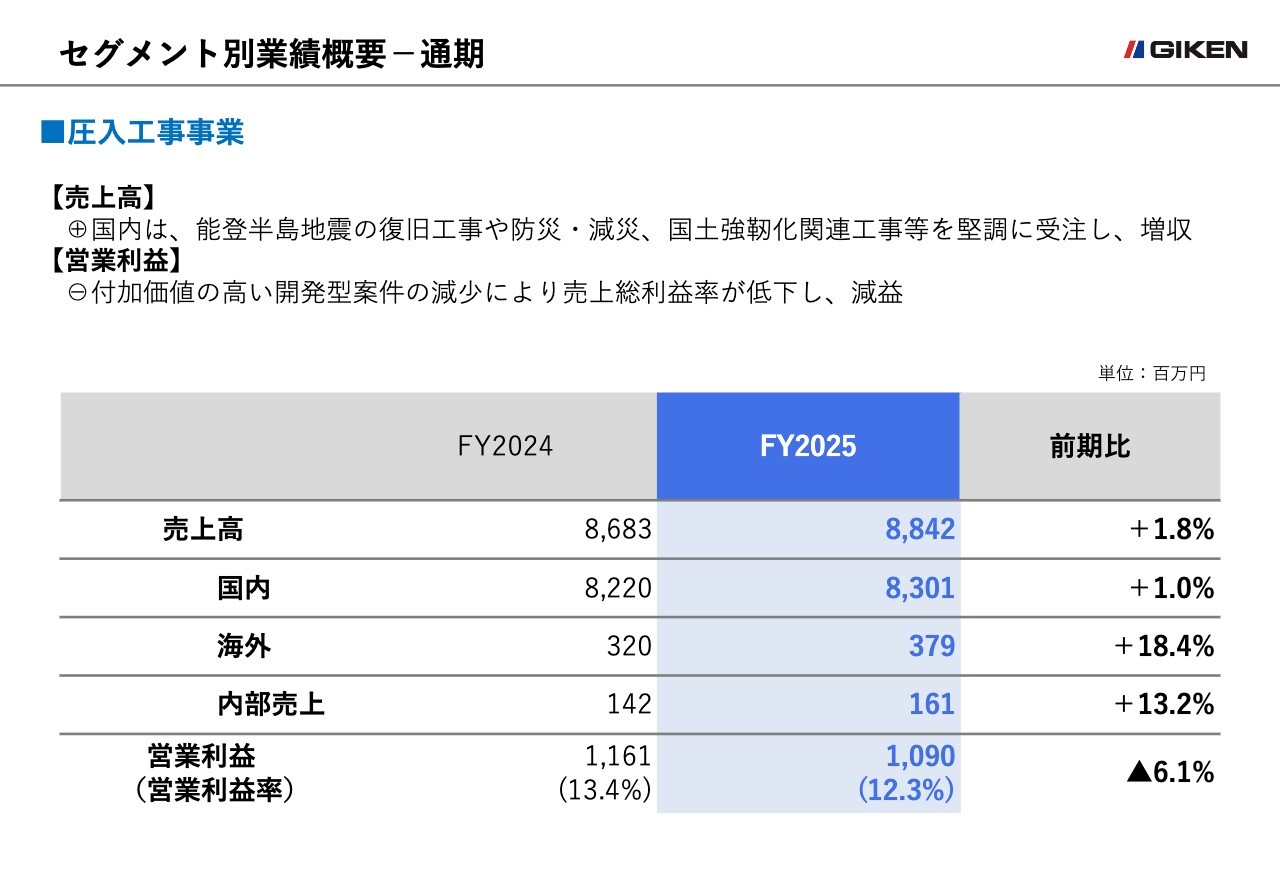The image size is (1280, 886).
Task: Click the 前期比 column header
Action: 1090,446
